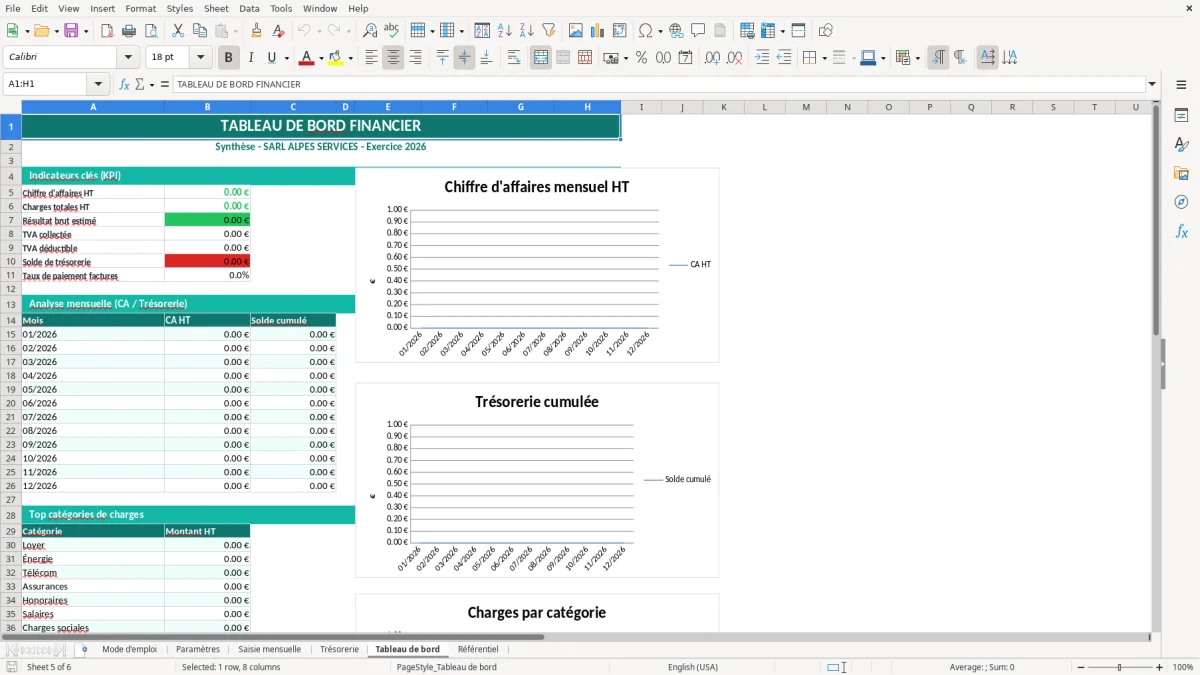
Task: Insert a comment with the speech bubble icon
Action: (698, 31)
